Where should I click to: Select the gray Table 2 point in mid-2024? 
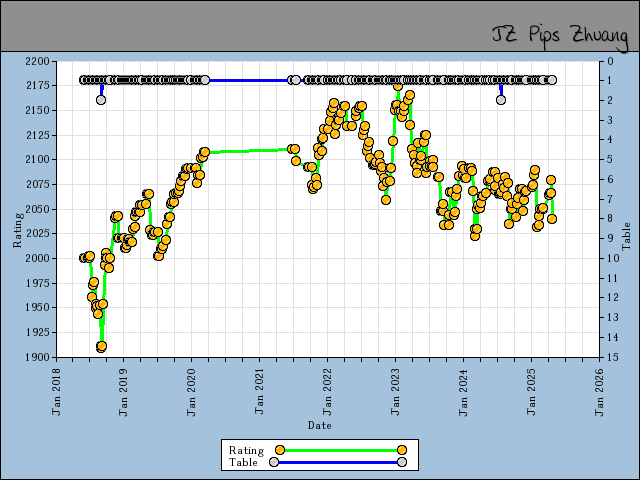[501, 100]
